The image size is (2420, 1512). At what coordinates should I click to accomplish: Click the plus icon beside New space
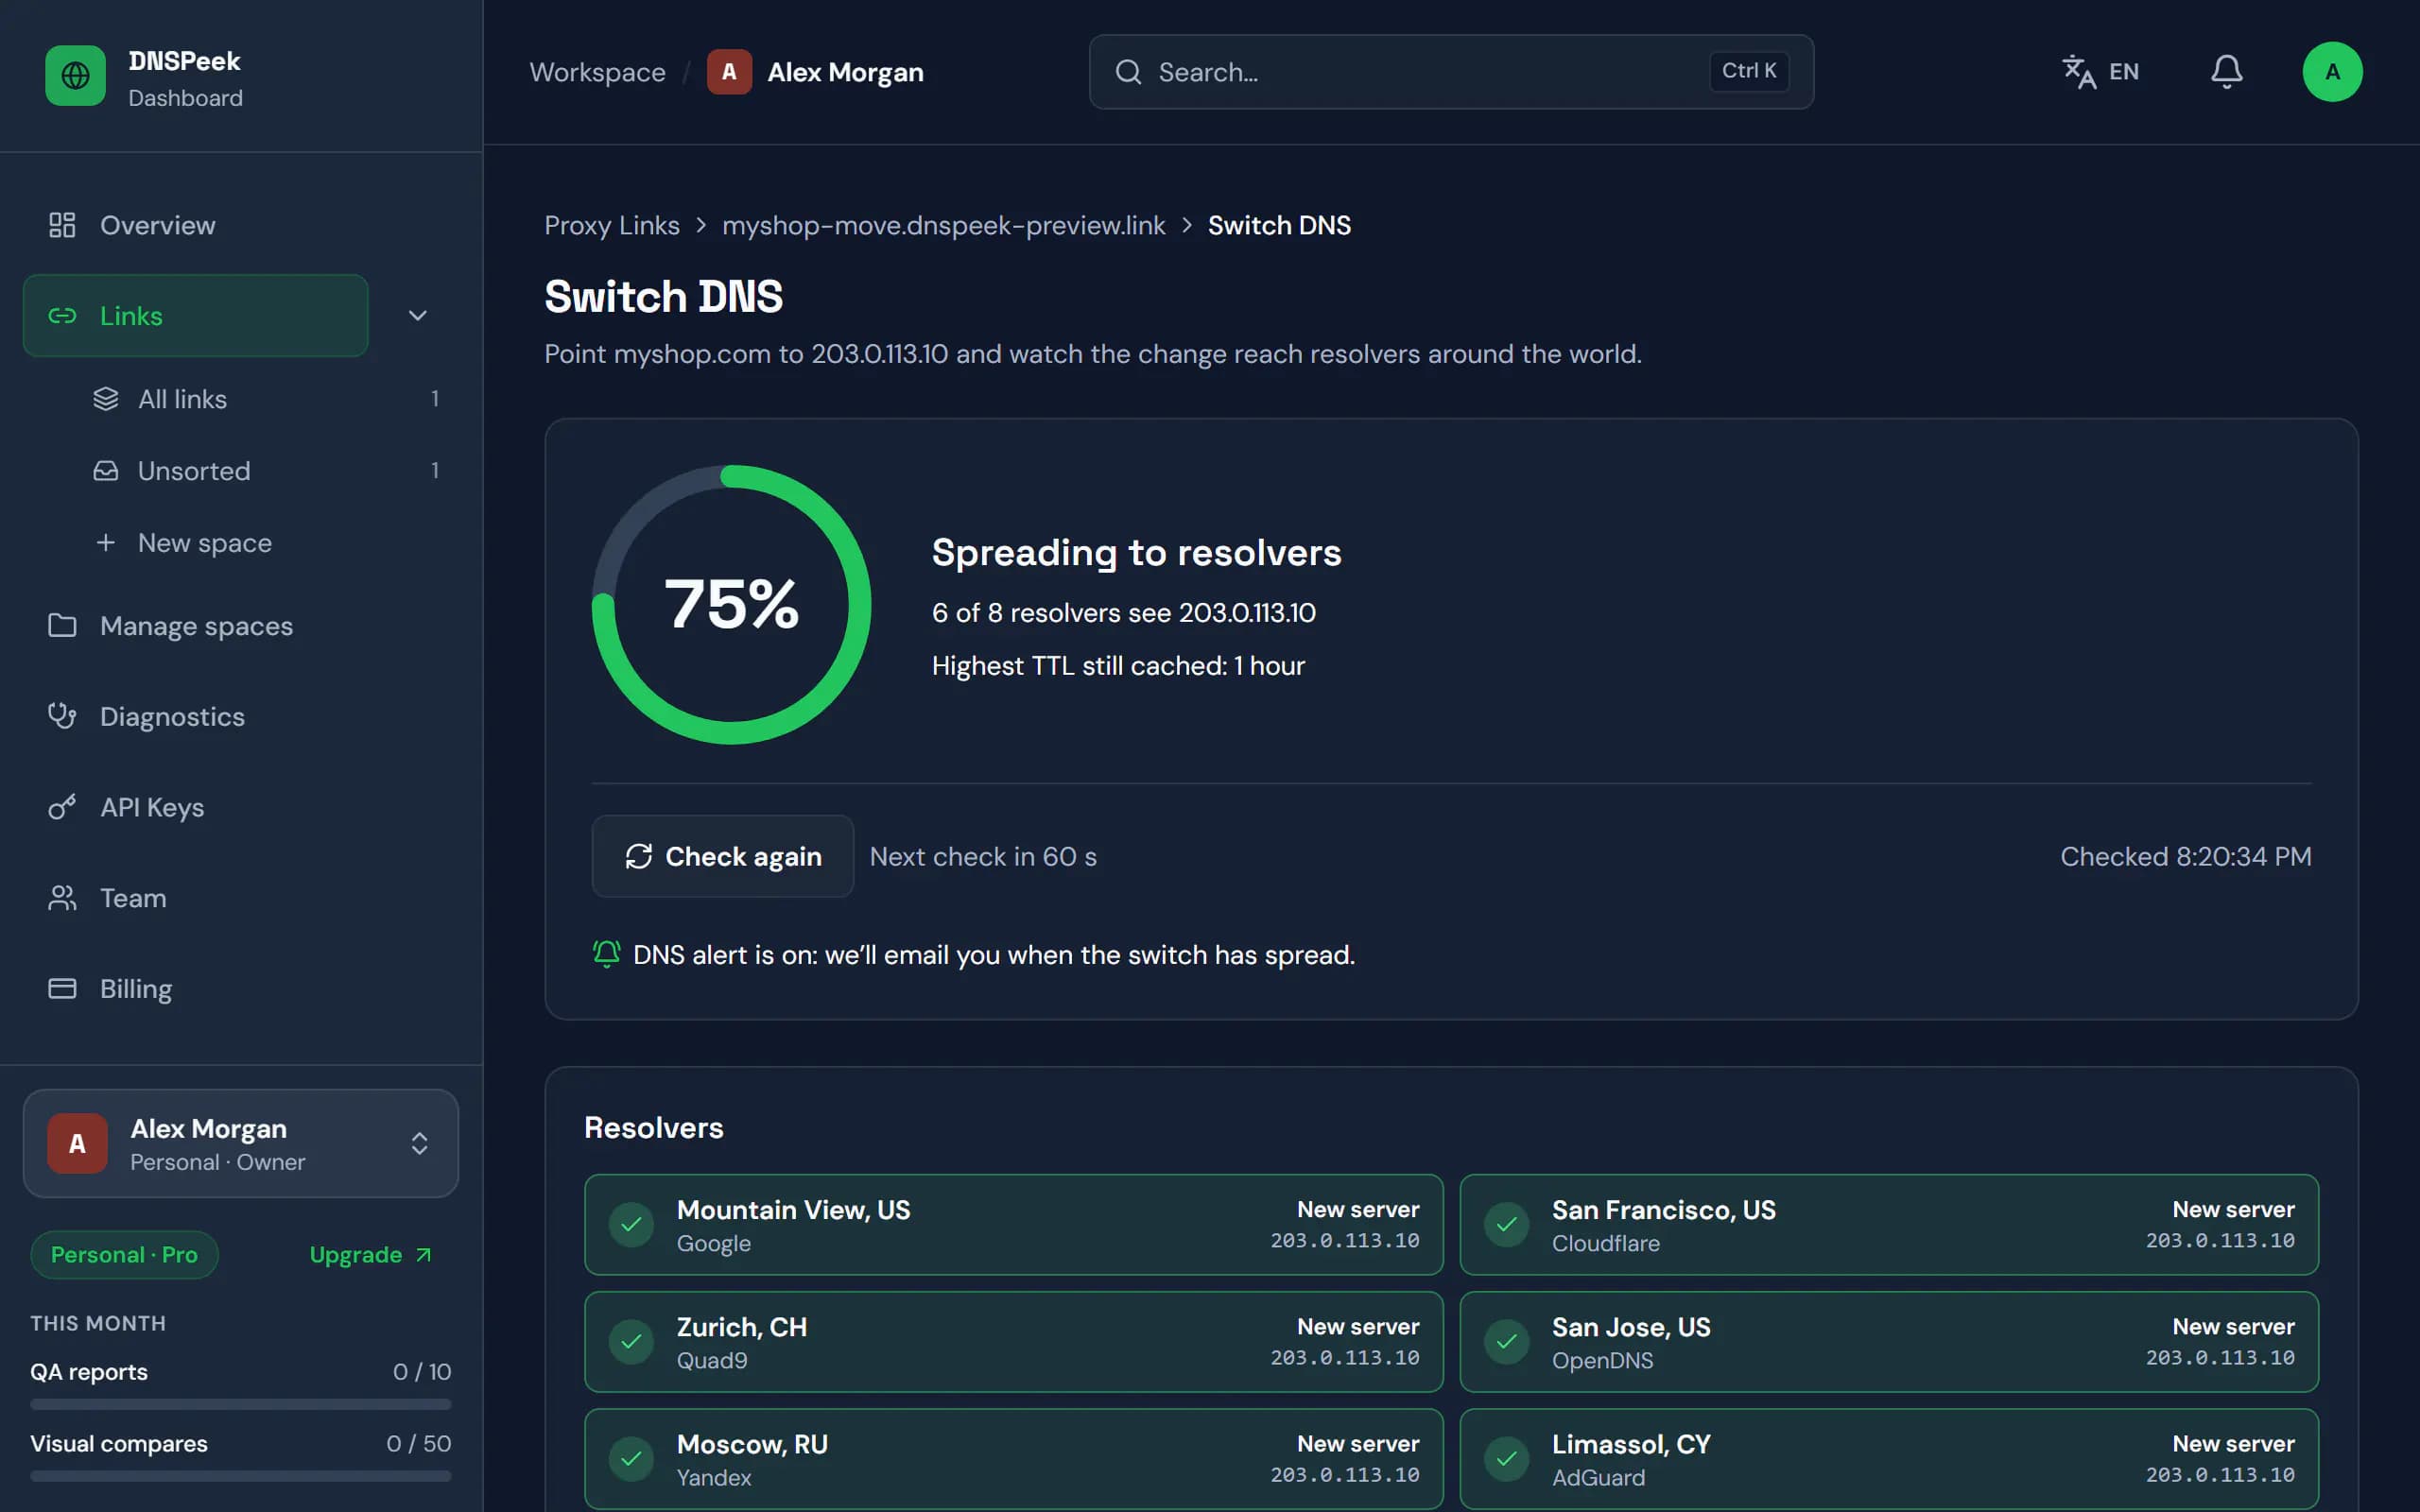click(x=106, y=543)
